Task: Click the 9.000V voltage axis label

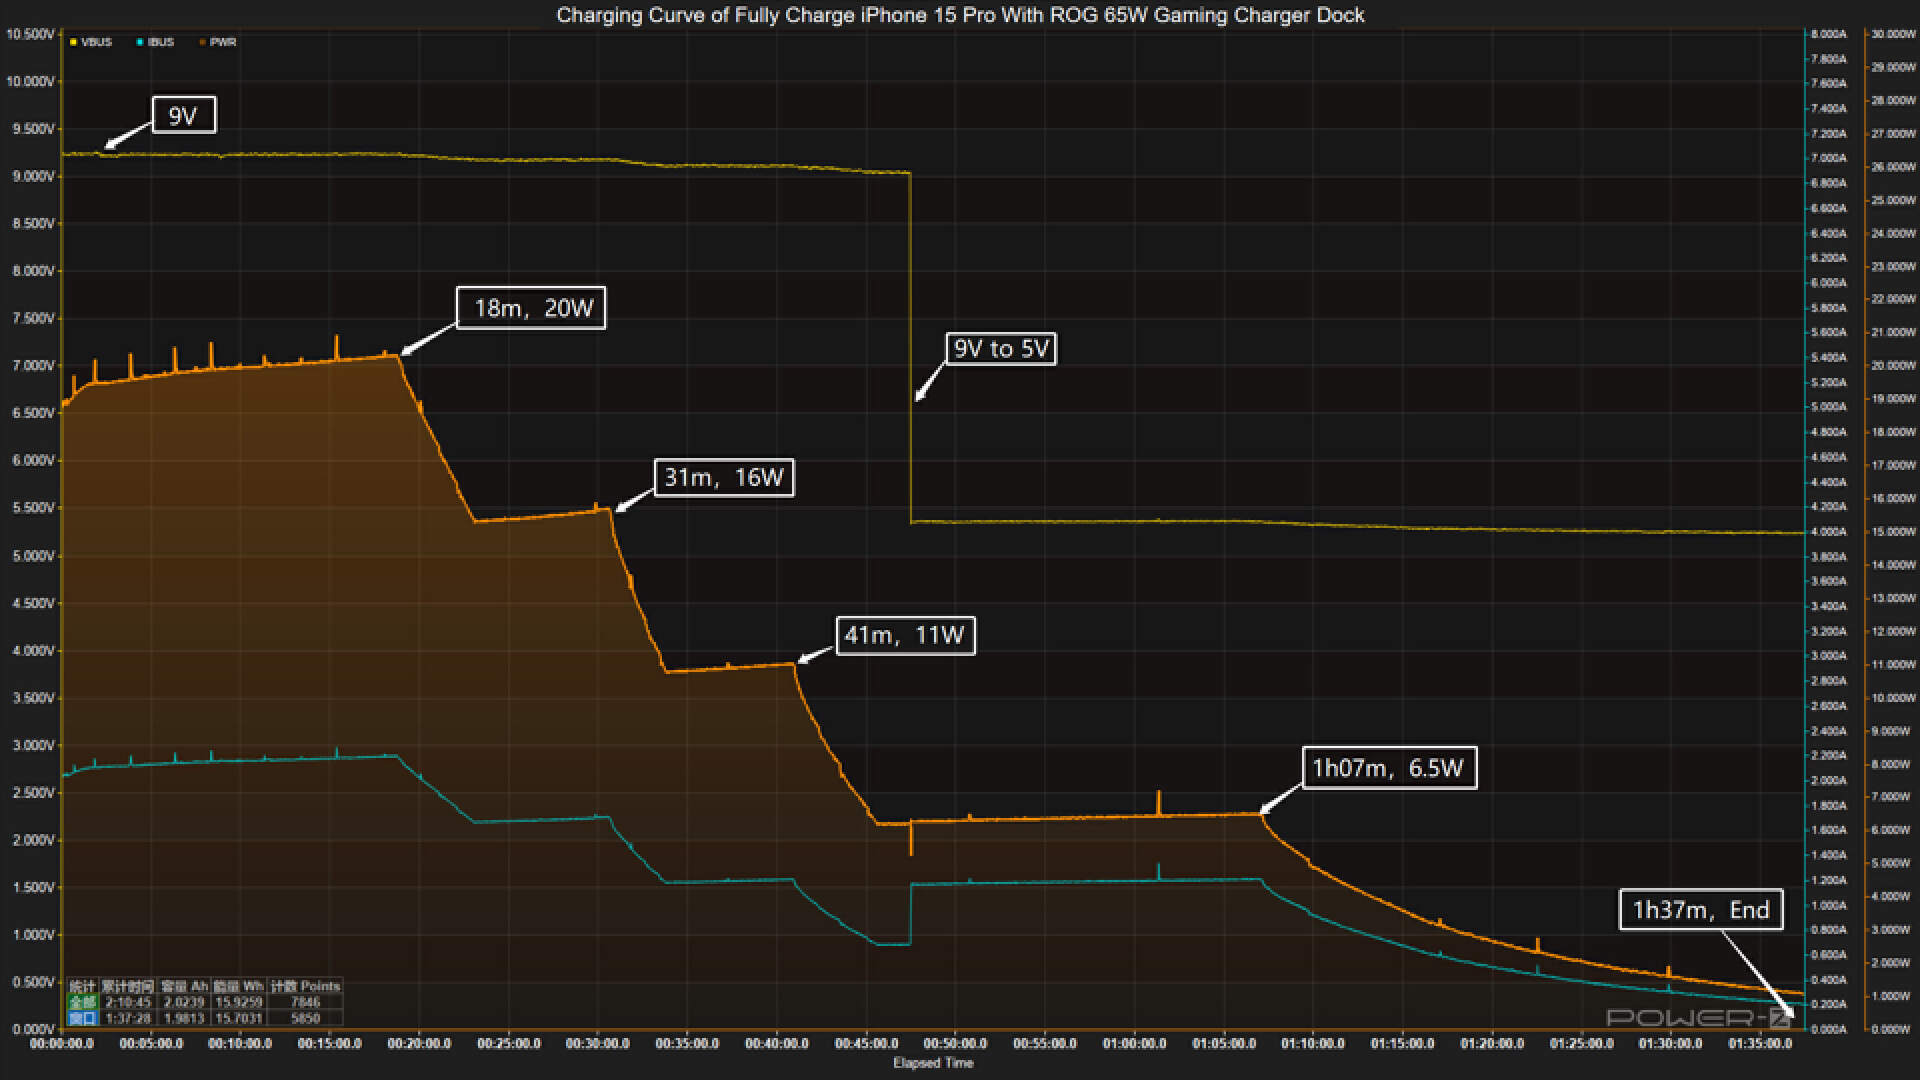Action: [x=33, y=177]
